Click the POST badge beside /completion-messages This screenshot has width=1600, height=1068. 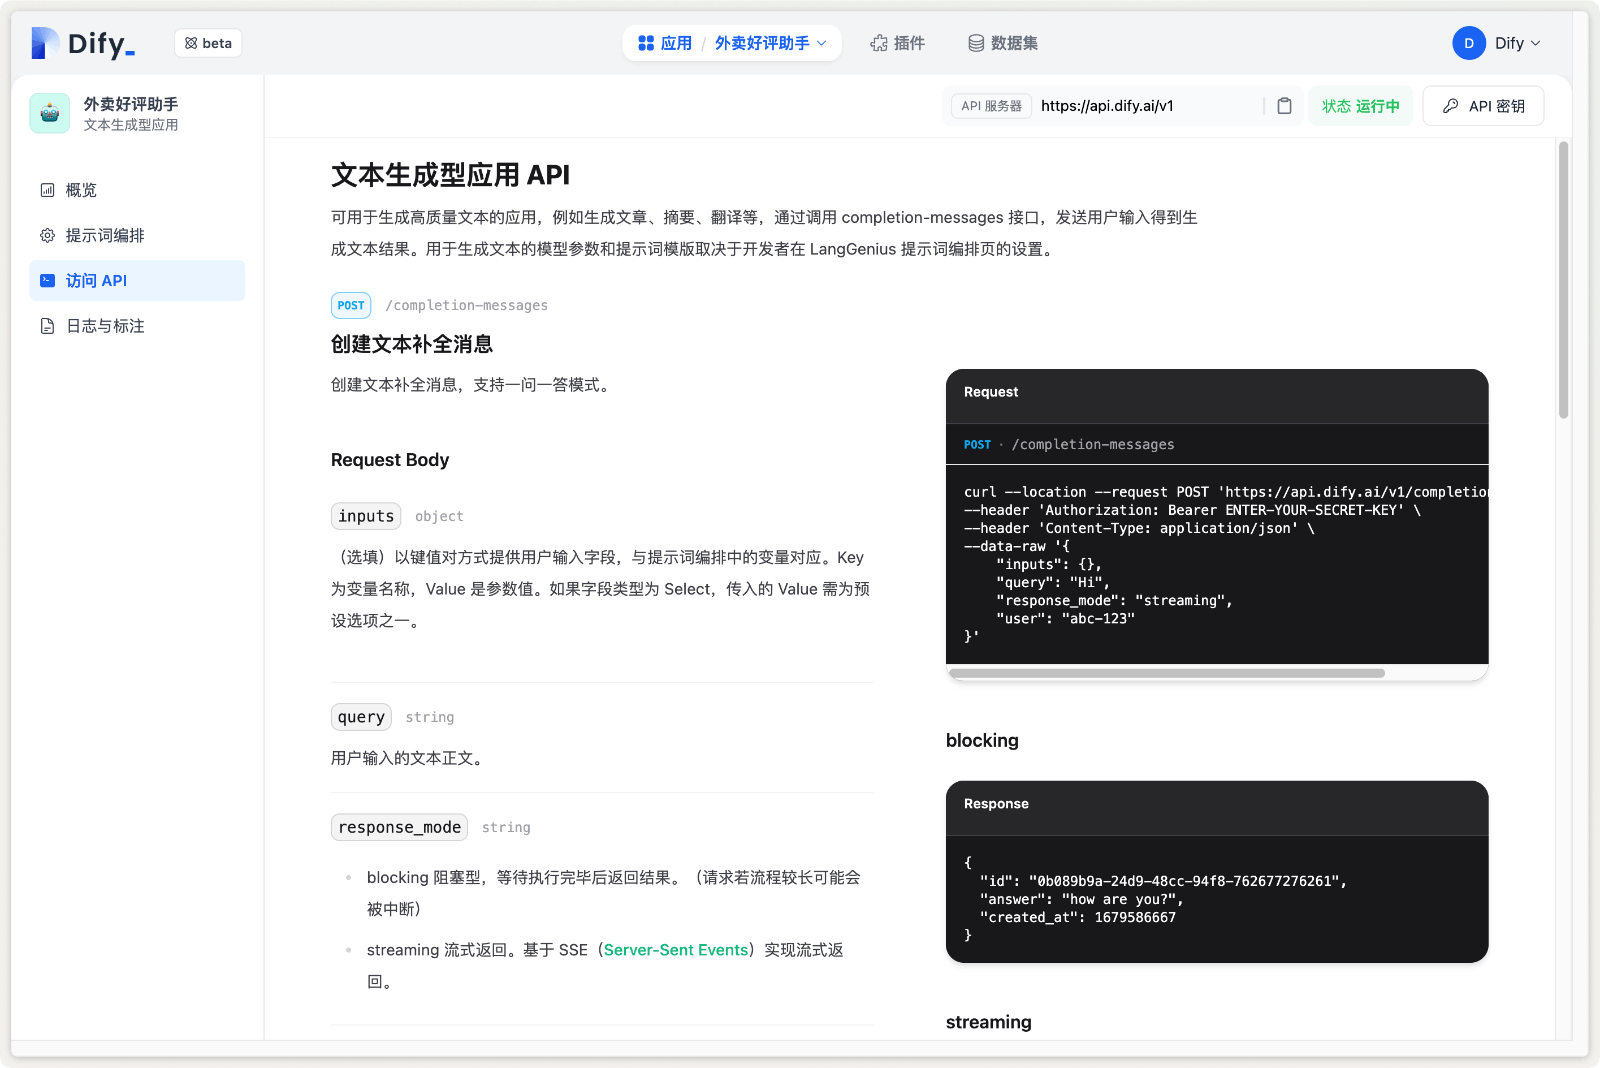click(351, 305)
